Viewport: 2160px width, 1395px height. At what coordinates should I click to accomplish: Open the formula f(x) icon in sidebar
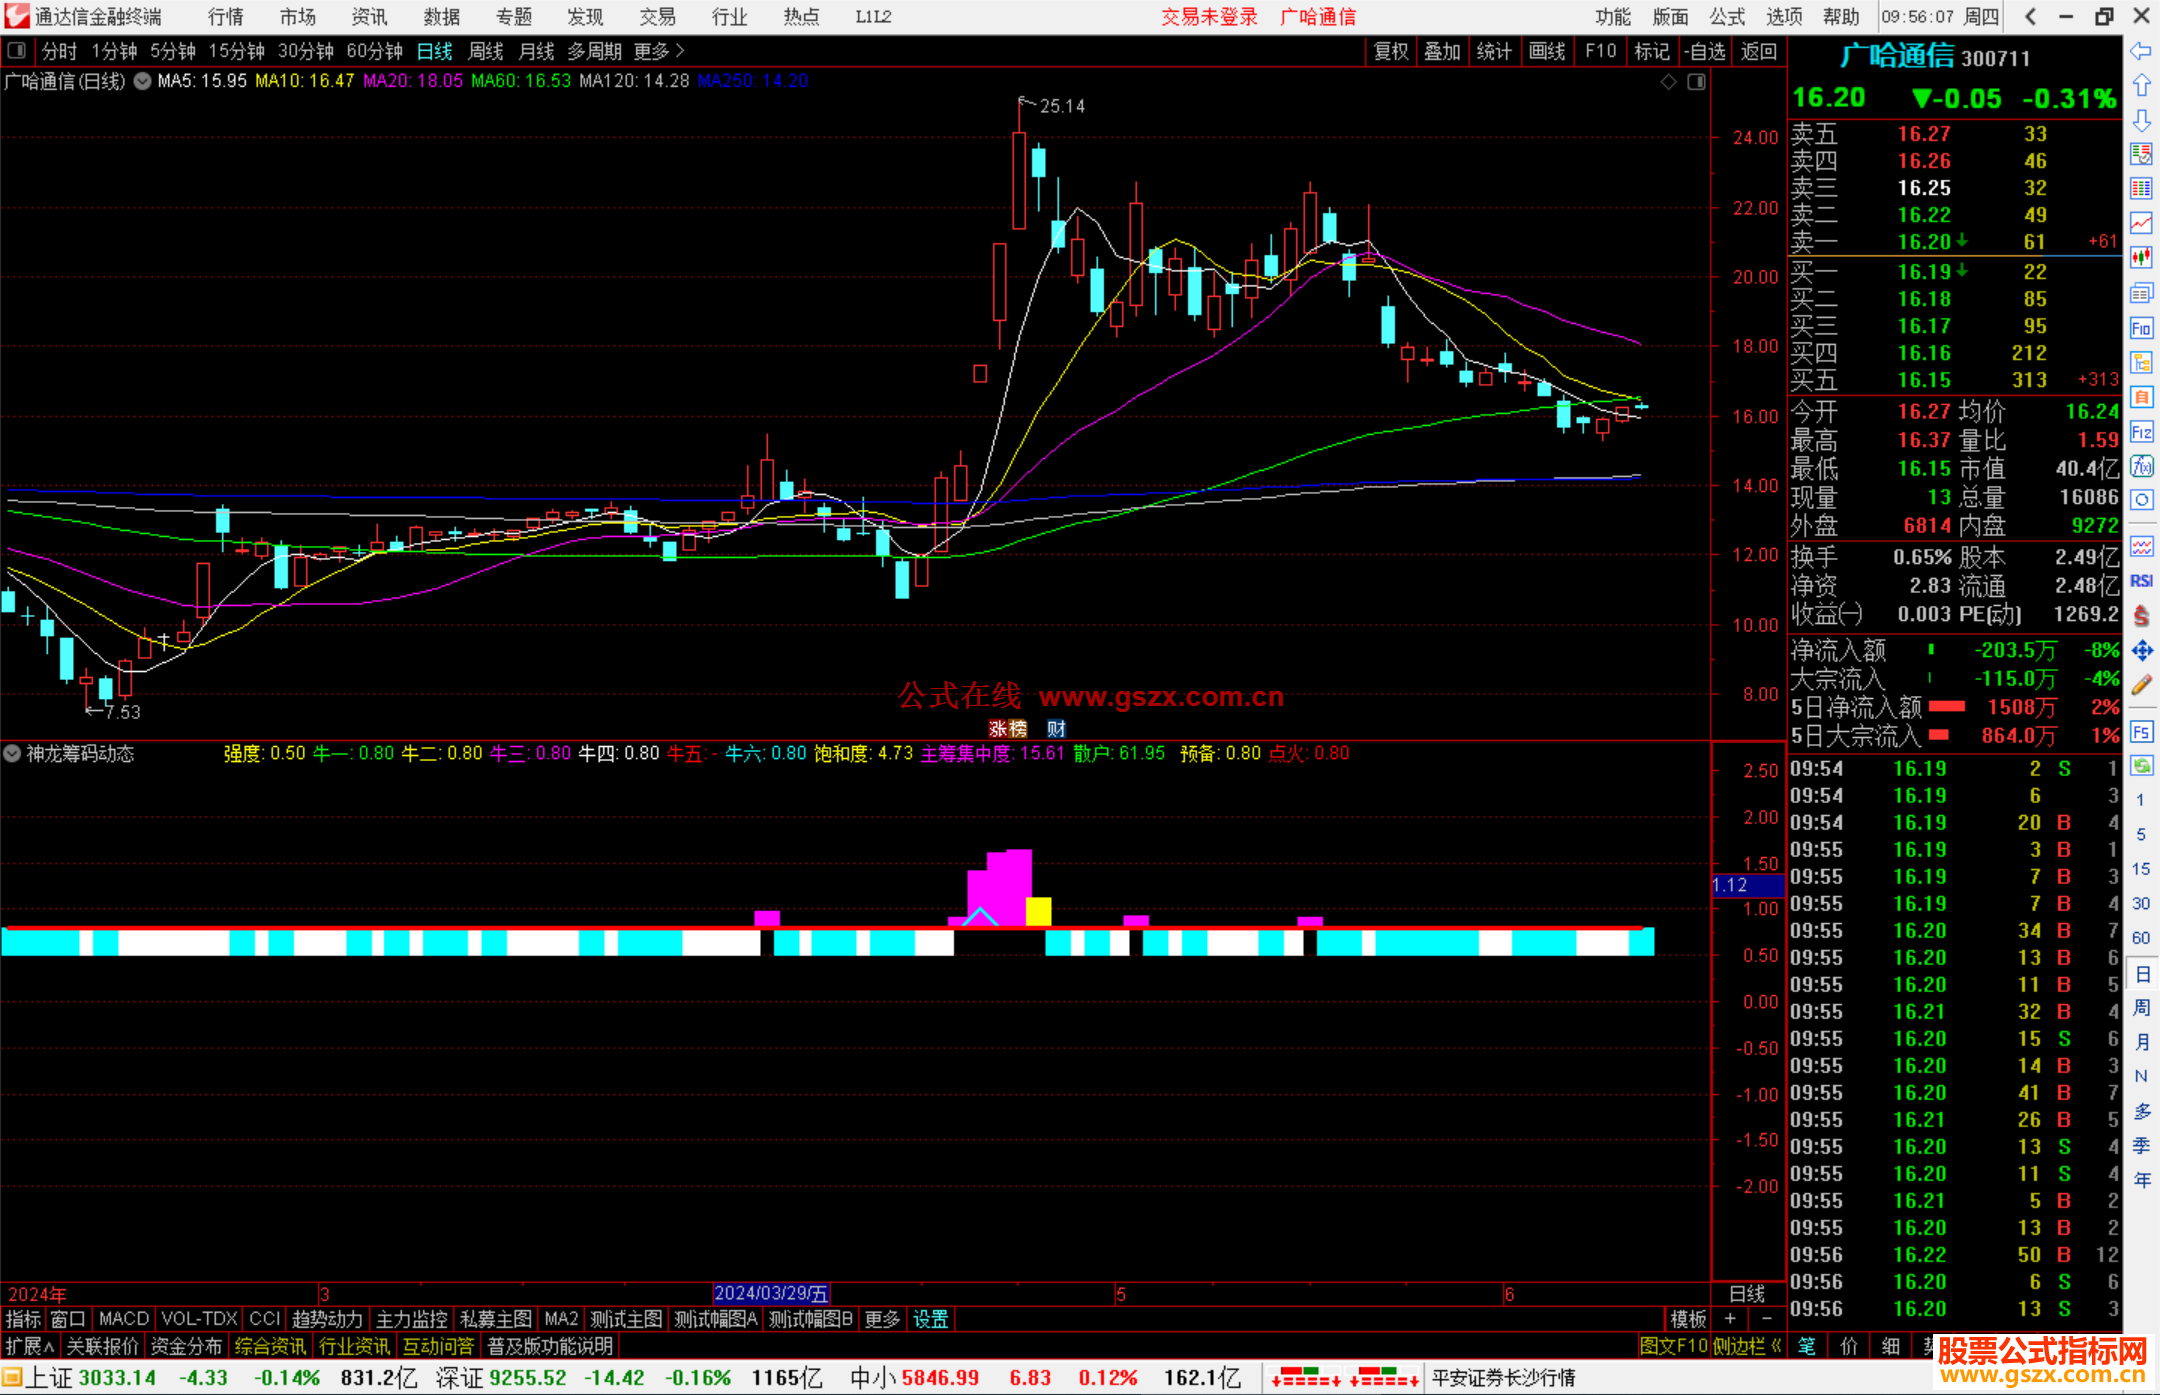coord(2141,466)
